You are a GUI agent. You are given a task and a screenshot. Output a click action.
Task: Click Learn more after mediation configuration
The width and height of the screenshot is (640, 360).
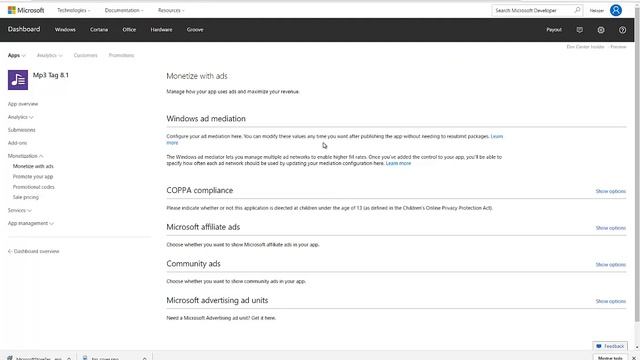point(398,163)
